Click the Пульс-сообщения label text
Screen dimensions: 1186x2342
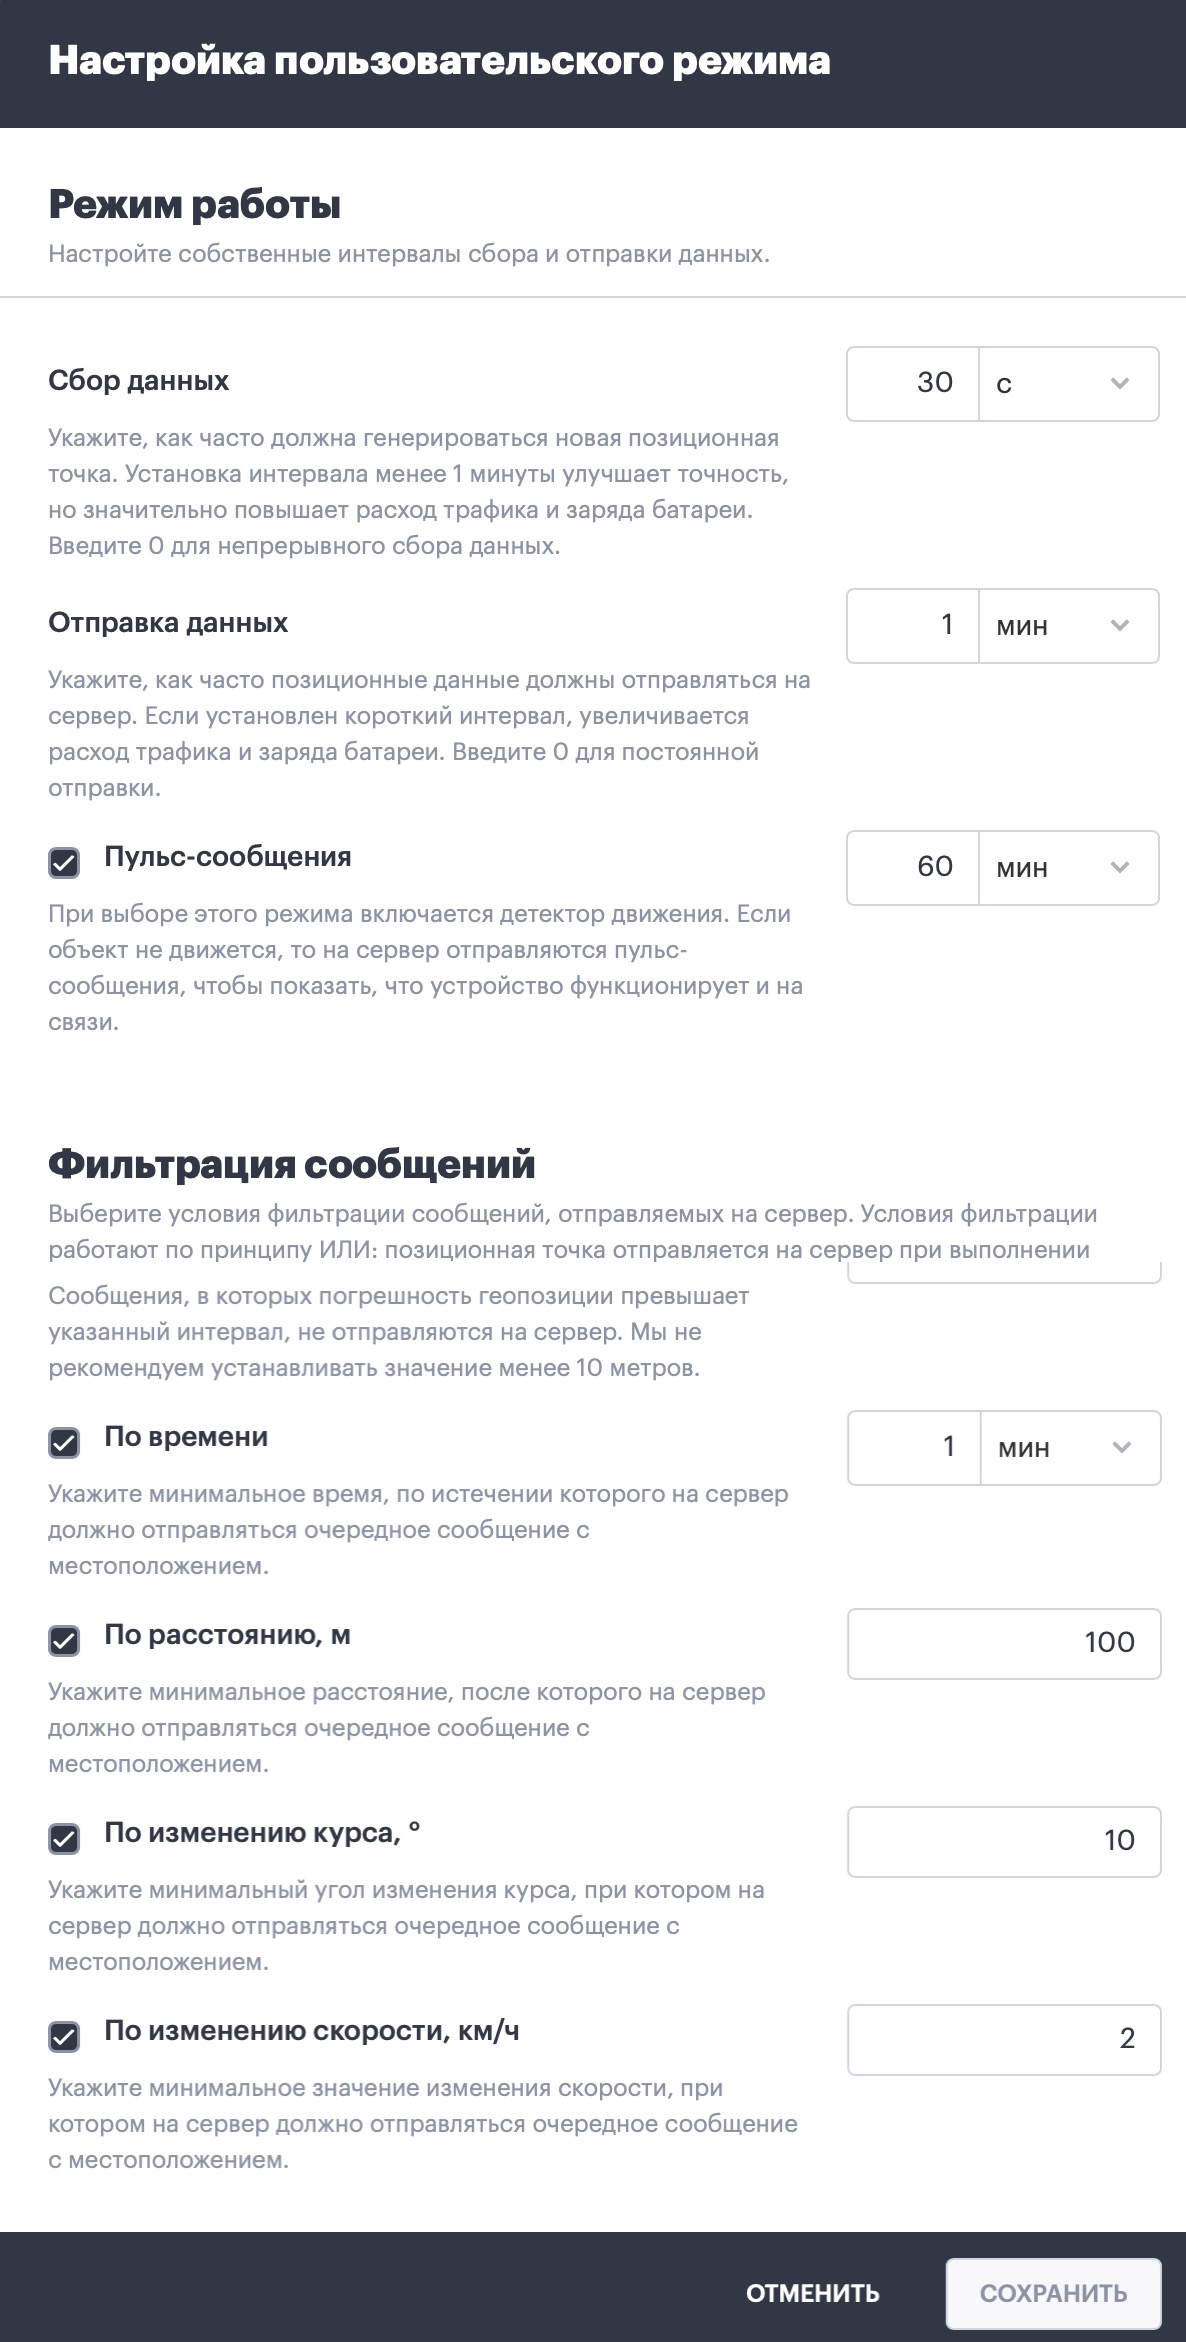tap(228, 857)
